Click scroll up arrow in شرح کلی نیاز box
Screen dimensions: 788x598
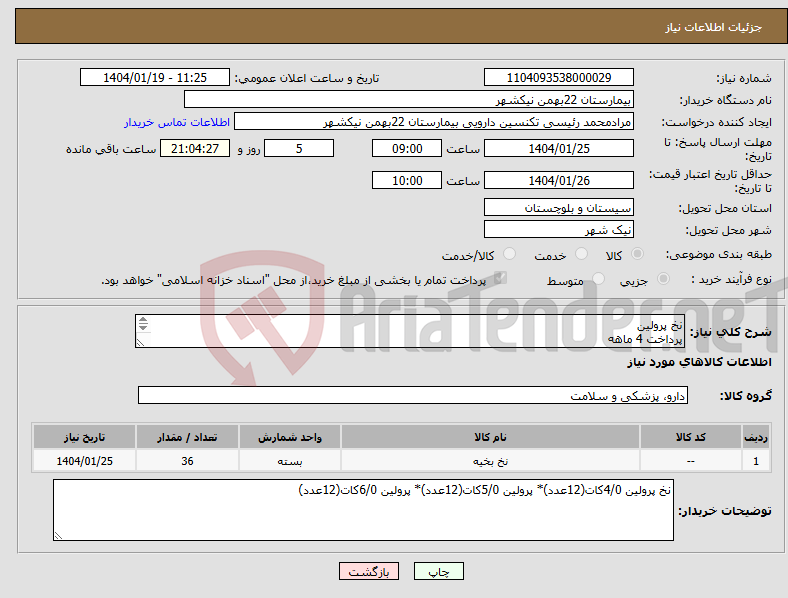(143, 320)
